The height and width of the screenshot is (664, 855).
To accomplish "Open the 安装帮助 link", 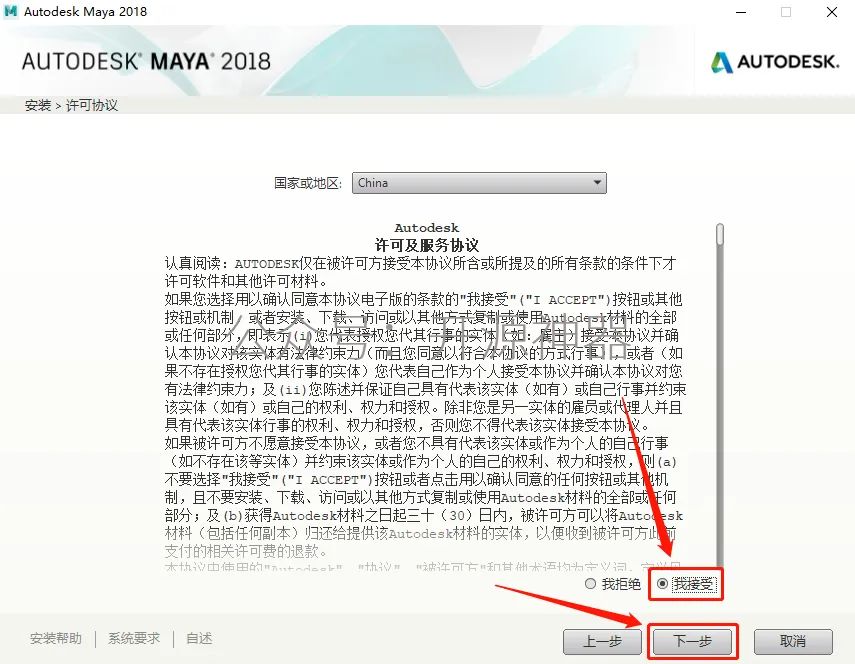I will (56, 638).
